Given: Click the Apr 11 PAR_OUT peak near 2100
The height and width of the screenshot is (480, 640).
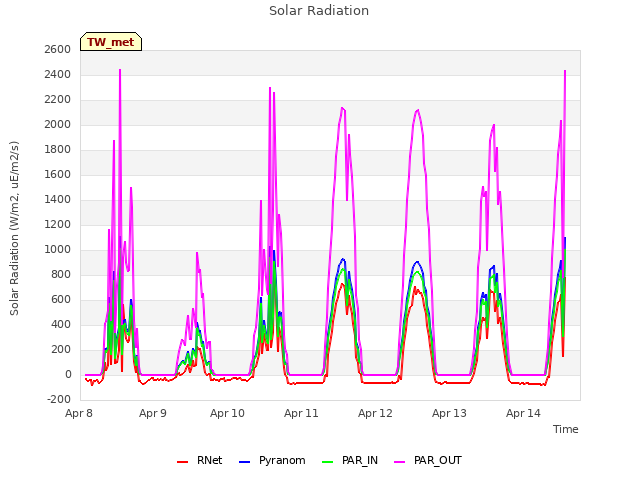Looking at the screenshot, I should click(342, 108).
